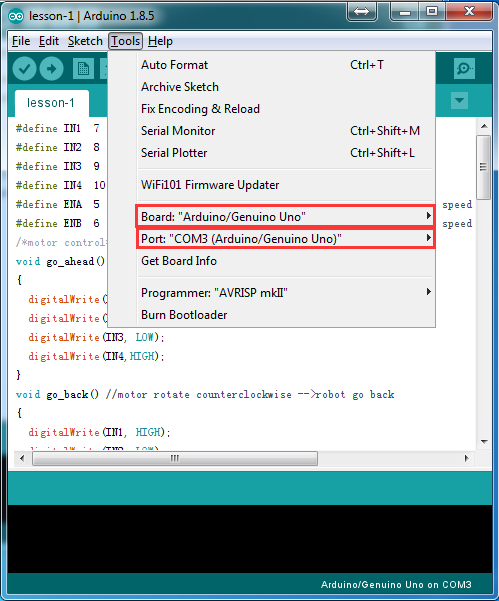Click the 'void go_back()' line
Image resolution: width=499 pixels, height=601 pixels.
205,394
